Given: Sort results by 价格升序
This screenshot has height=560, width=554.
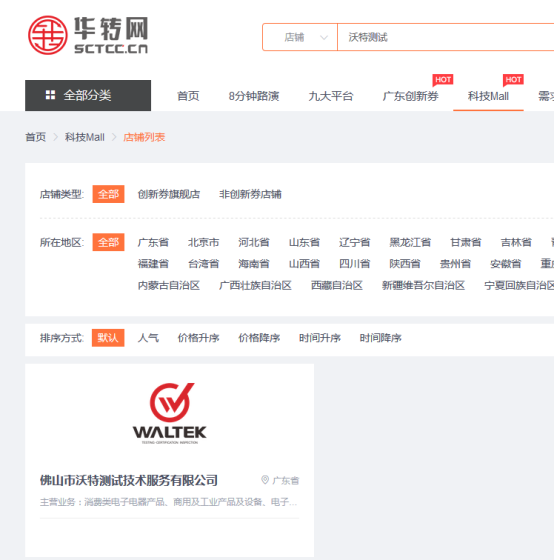Looking at the screenshot, I should pyautogui.click(x=199, y=338).
